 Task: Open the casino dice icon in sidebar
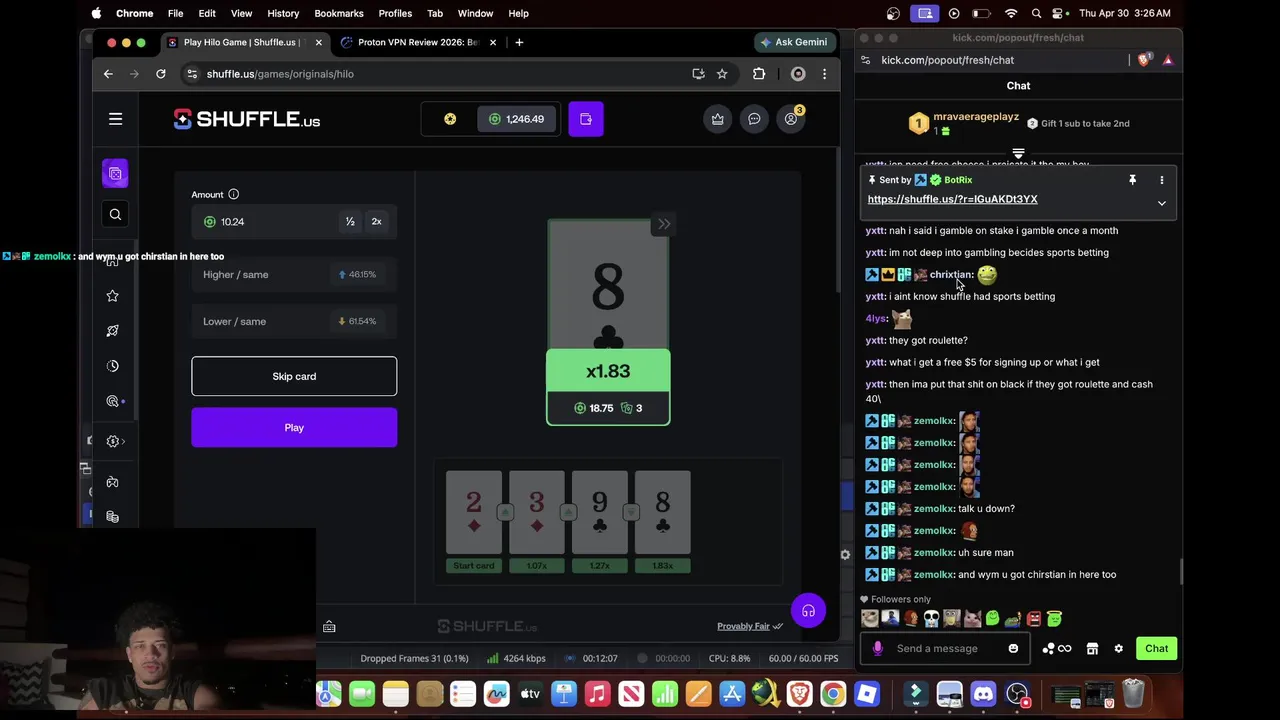(115, 174)
